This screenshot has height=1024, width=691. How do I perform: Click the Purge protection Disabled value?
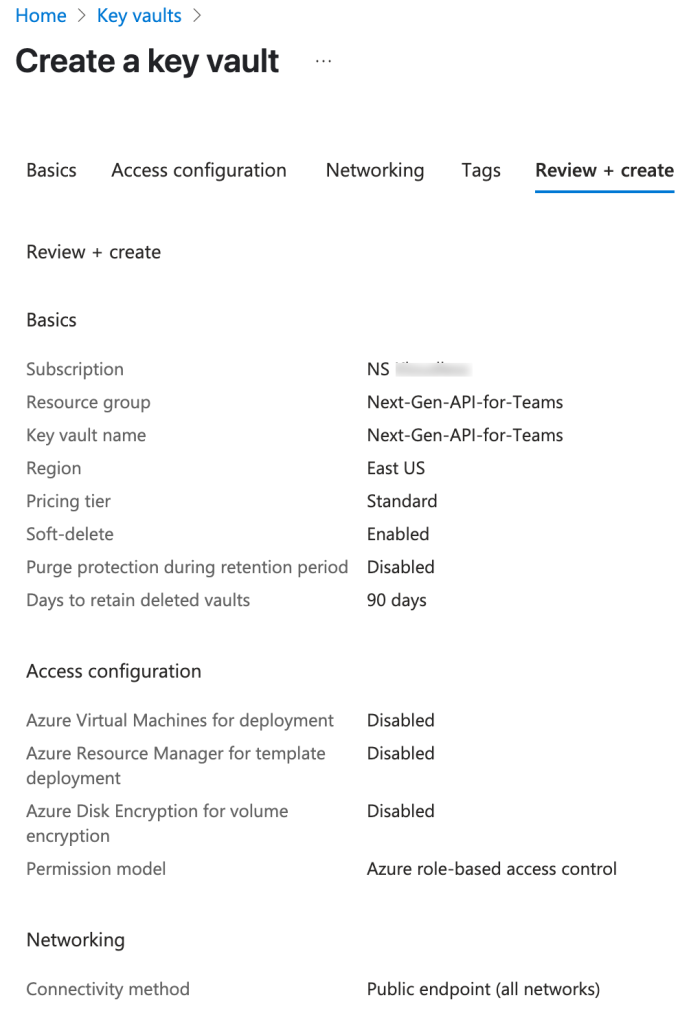[400, 567]
